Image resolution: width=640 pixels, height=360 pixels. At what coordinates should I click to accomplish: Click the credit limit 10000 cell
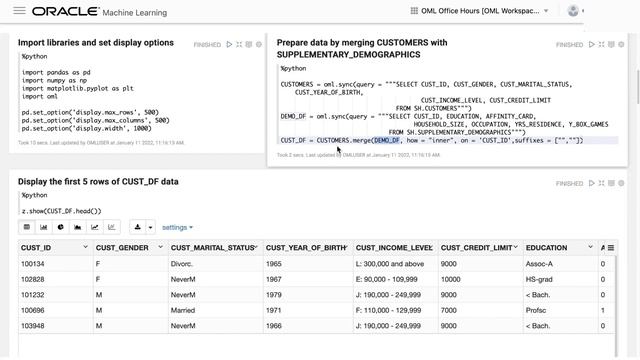coord(480,279)
